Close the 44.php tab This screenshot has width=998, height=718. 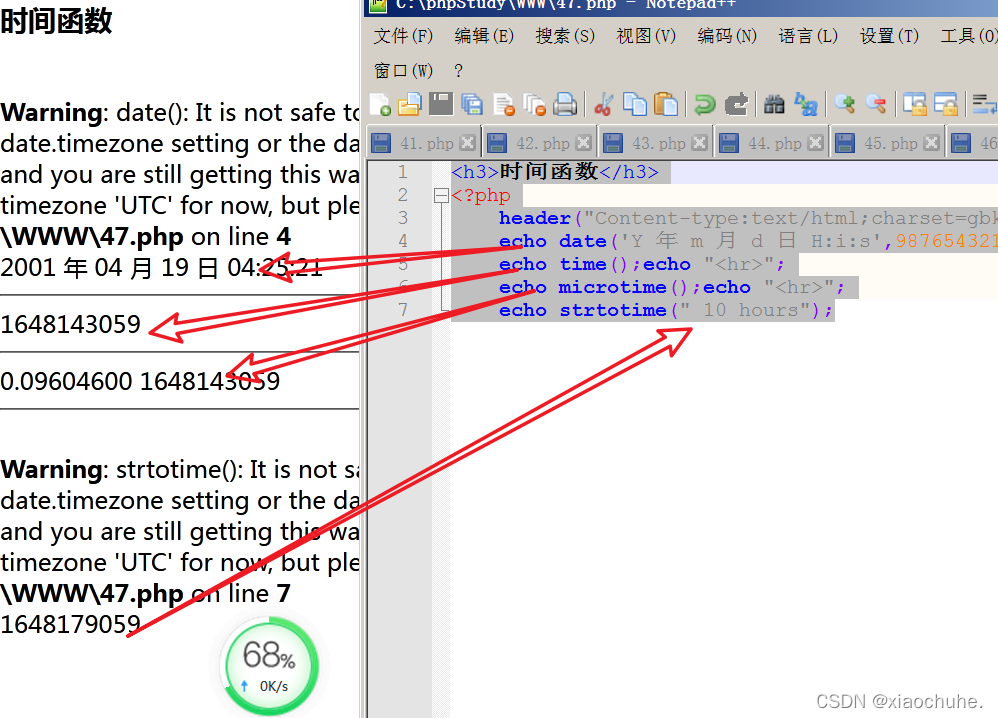click(x=815, y=143)
